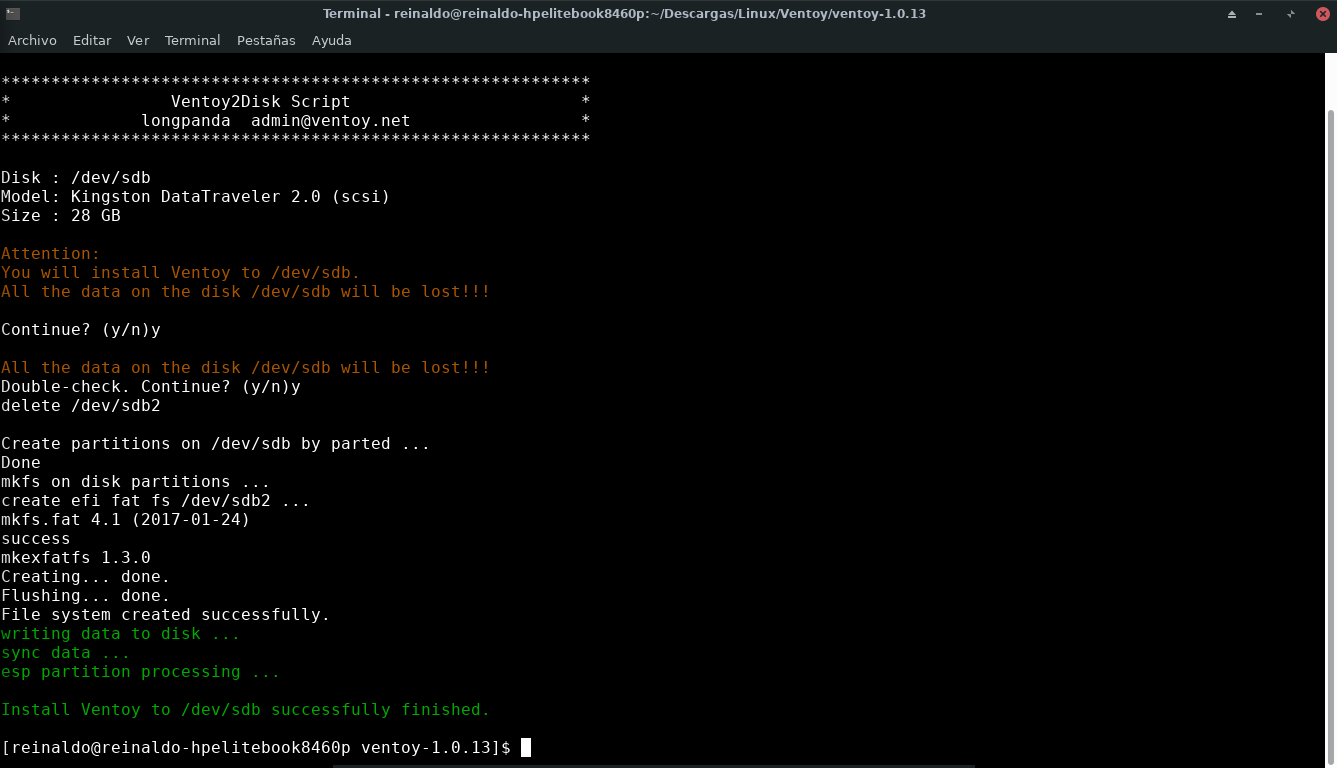
Task: Click 'Install Ventoy to /dev/sdb successfully finished.' line
Action: click(x=246, y=709)
